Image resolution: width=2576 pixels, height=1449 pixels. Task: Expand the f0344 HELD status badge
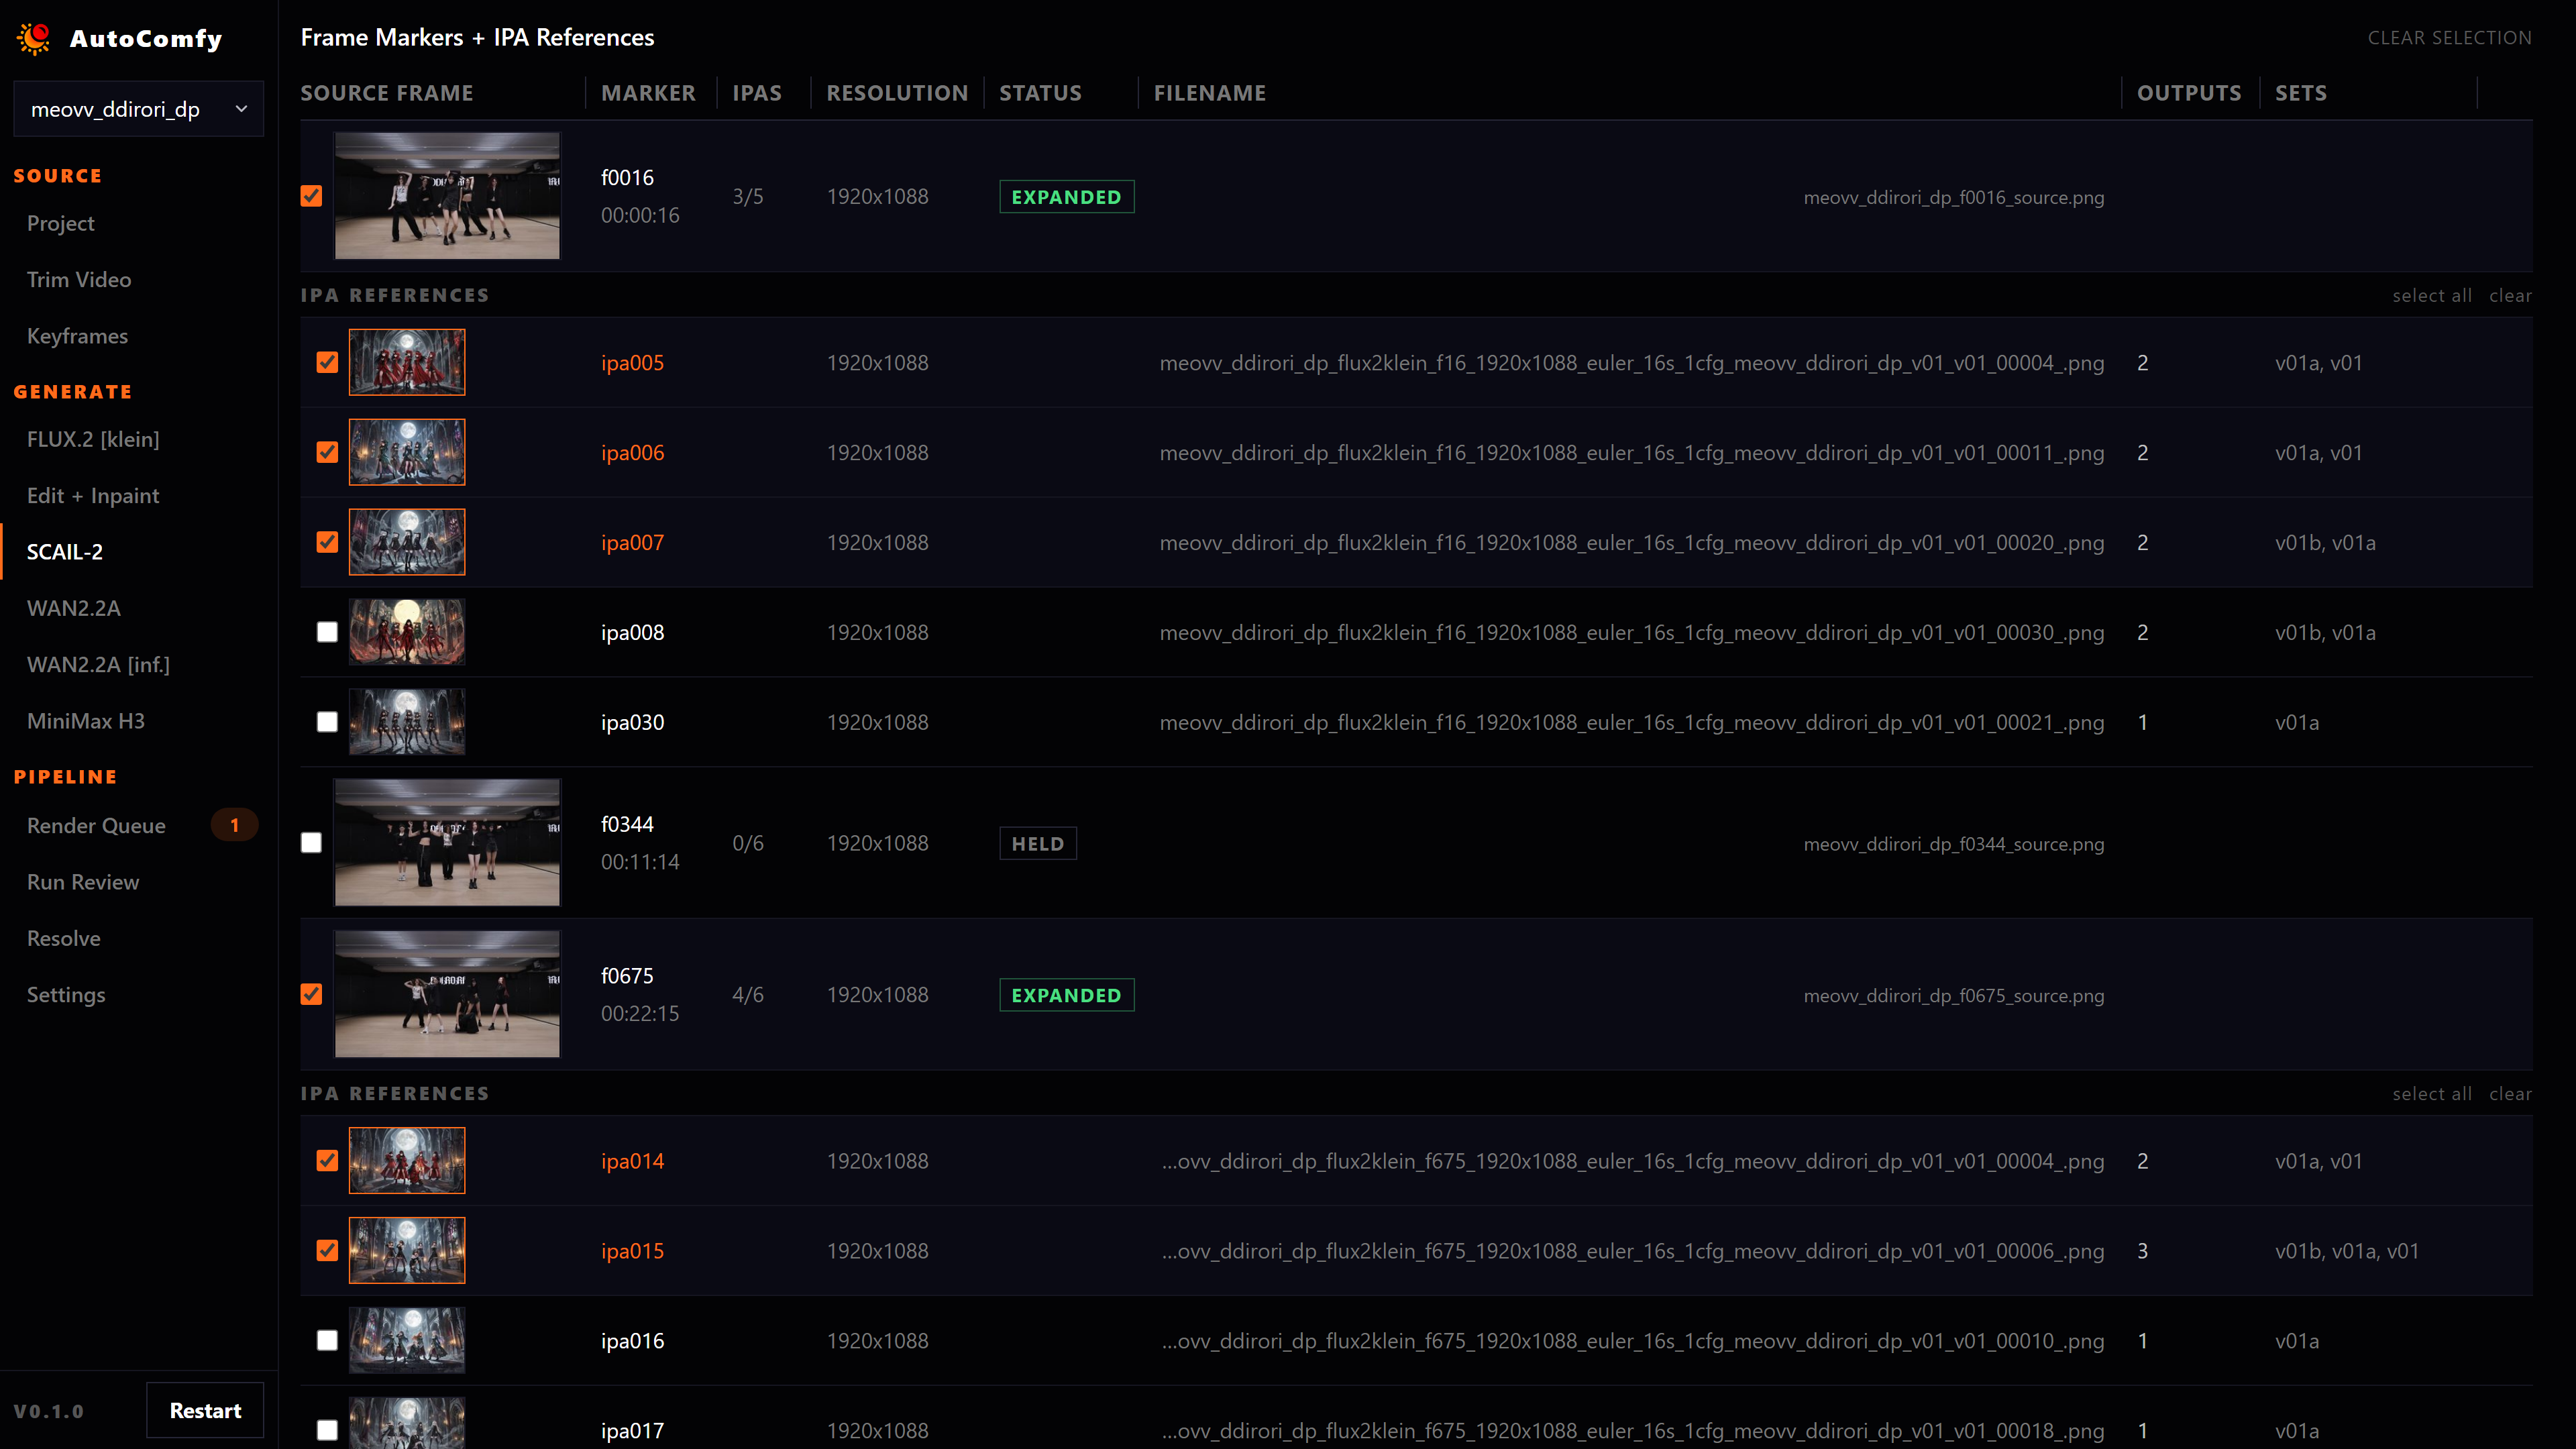click(x=1038, y=844)
